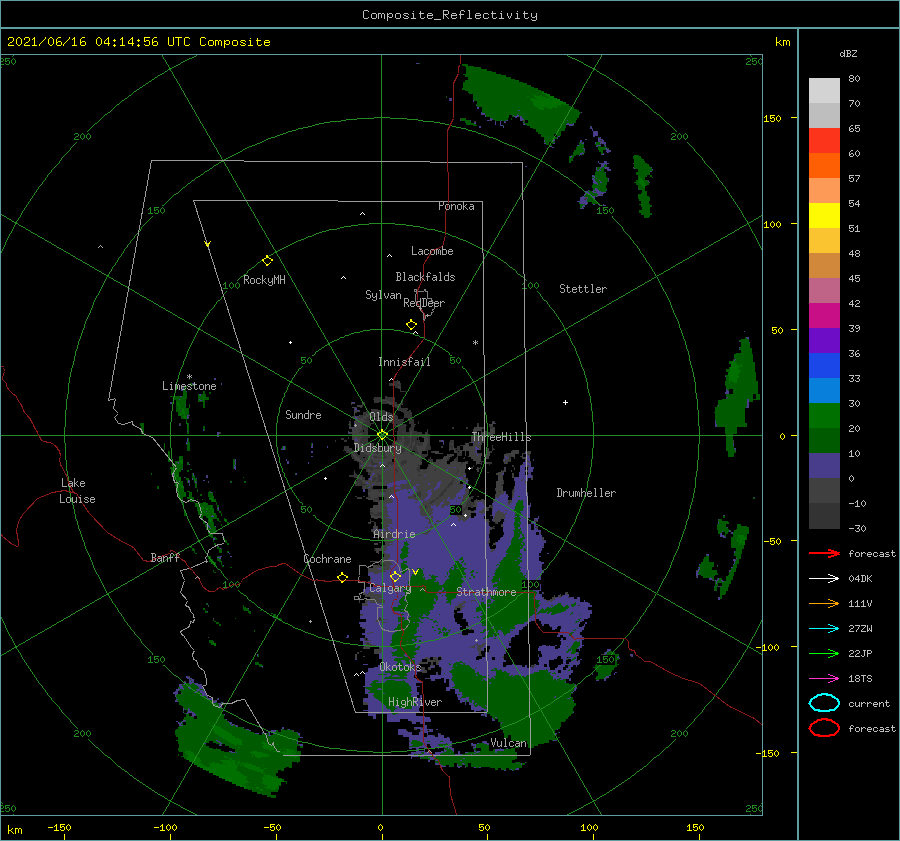Click the red forecast ellipse icon
The height and width of the screenshot is (841, 900).
tap(824, 728)
